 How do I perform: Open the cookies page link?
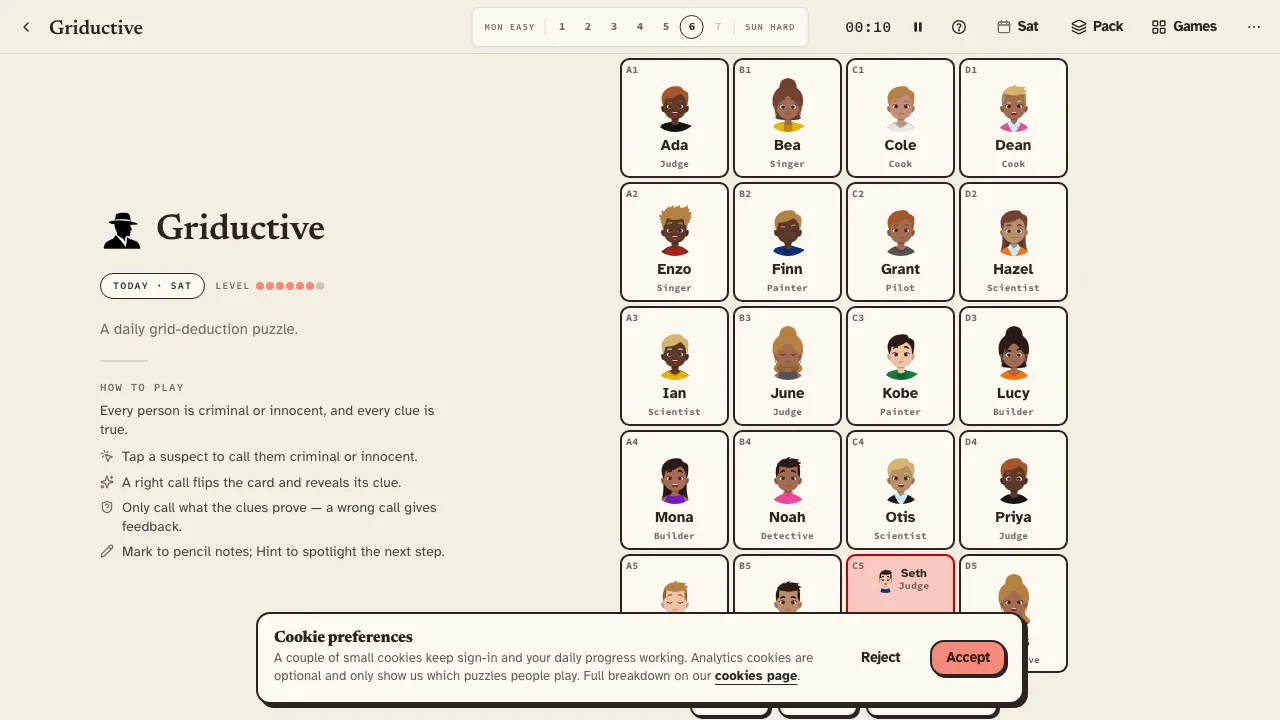point(756,676)
